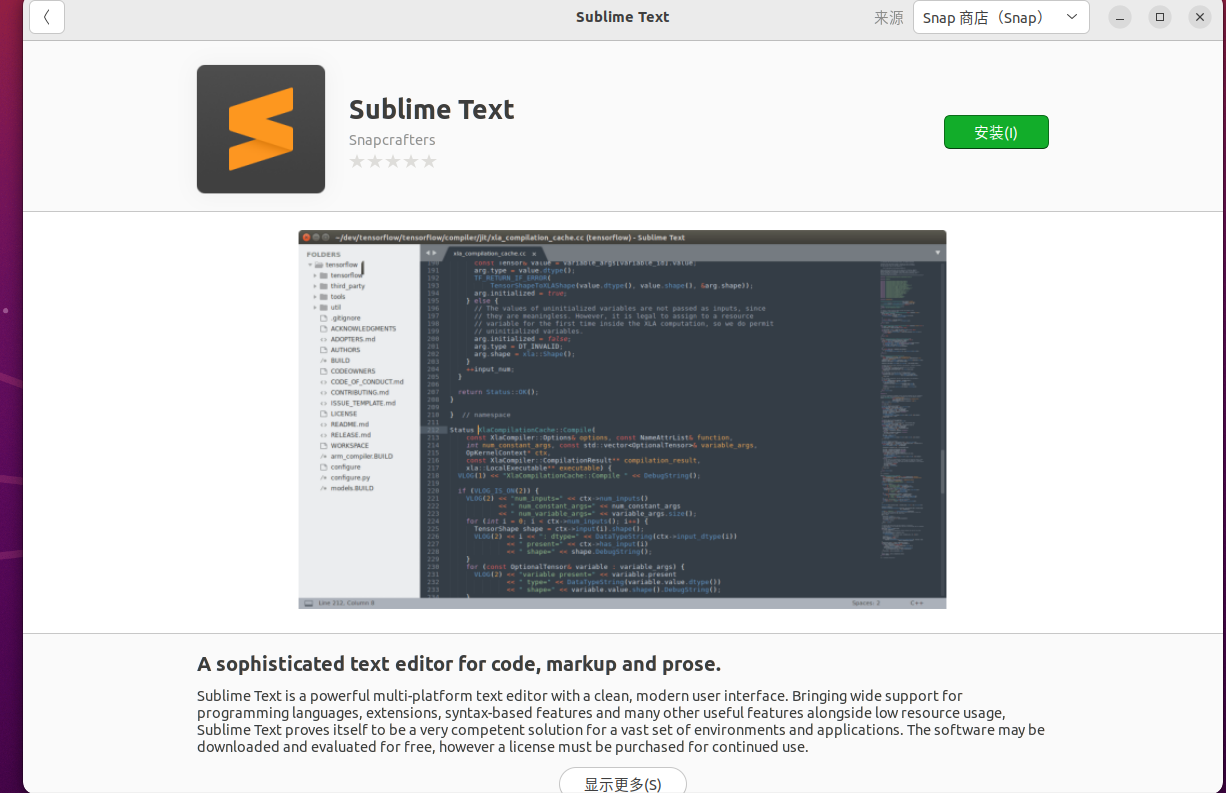Viewport: 1226px width, 793px height.
Task: Click the minimize window icon
Action: tap(1119, 17)
